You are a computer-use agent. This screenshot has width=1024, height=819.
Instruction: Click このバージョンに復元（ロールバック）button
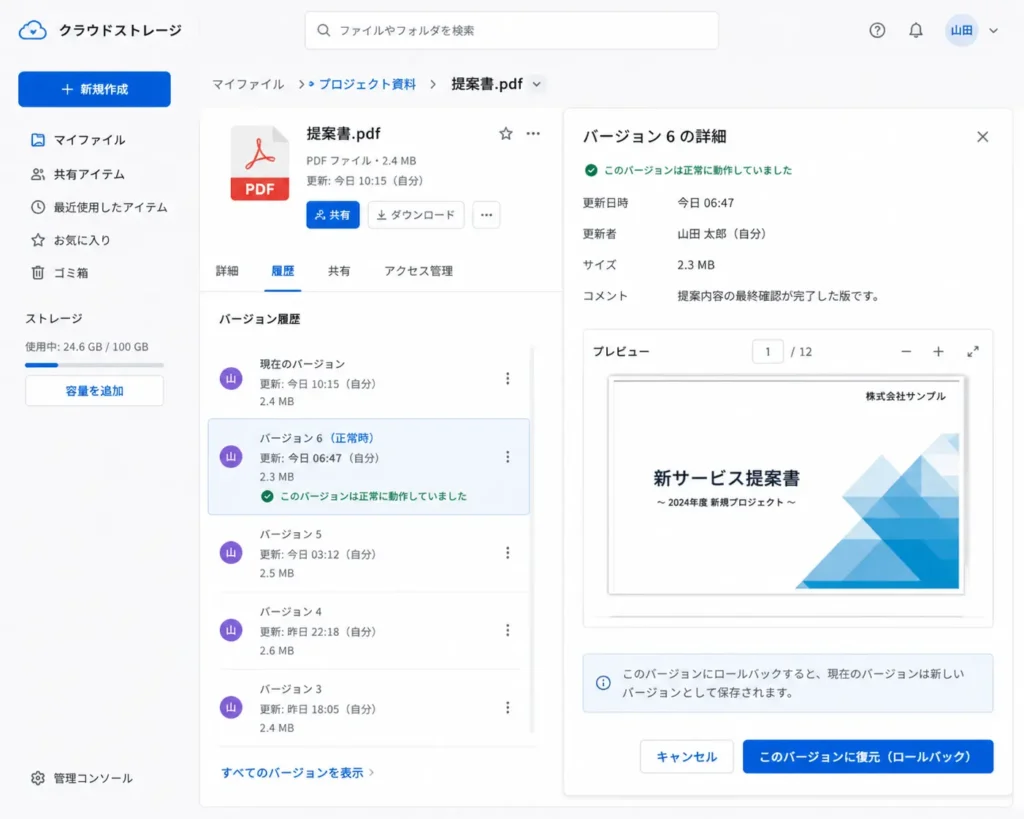point(868,756)
